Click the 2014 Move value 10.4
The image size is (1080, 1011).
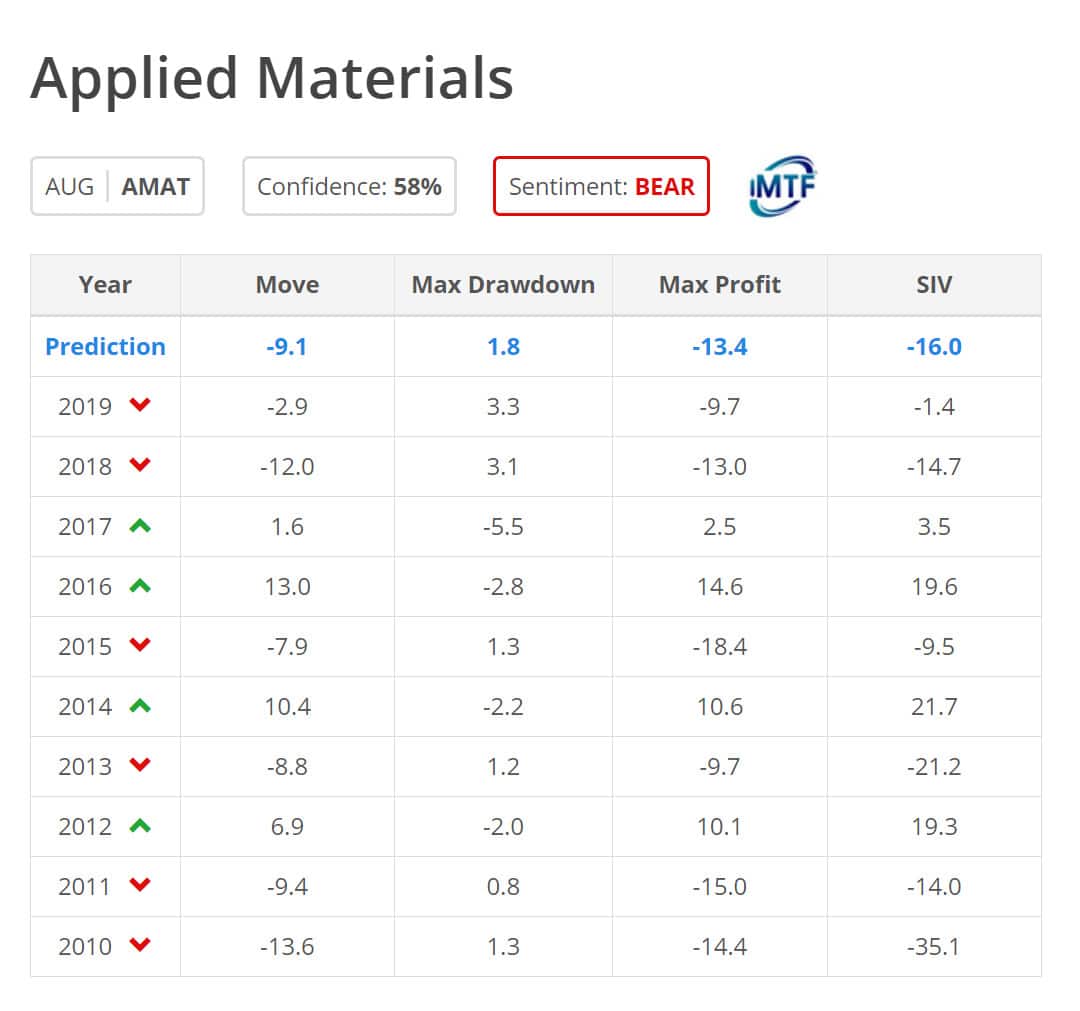pyautogui.click(x=287, y=707)
